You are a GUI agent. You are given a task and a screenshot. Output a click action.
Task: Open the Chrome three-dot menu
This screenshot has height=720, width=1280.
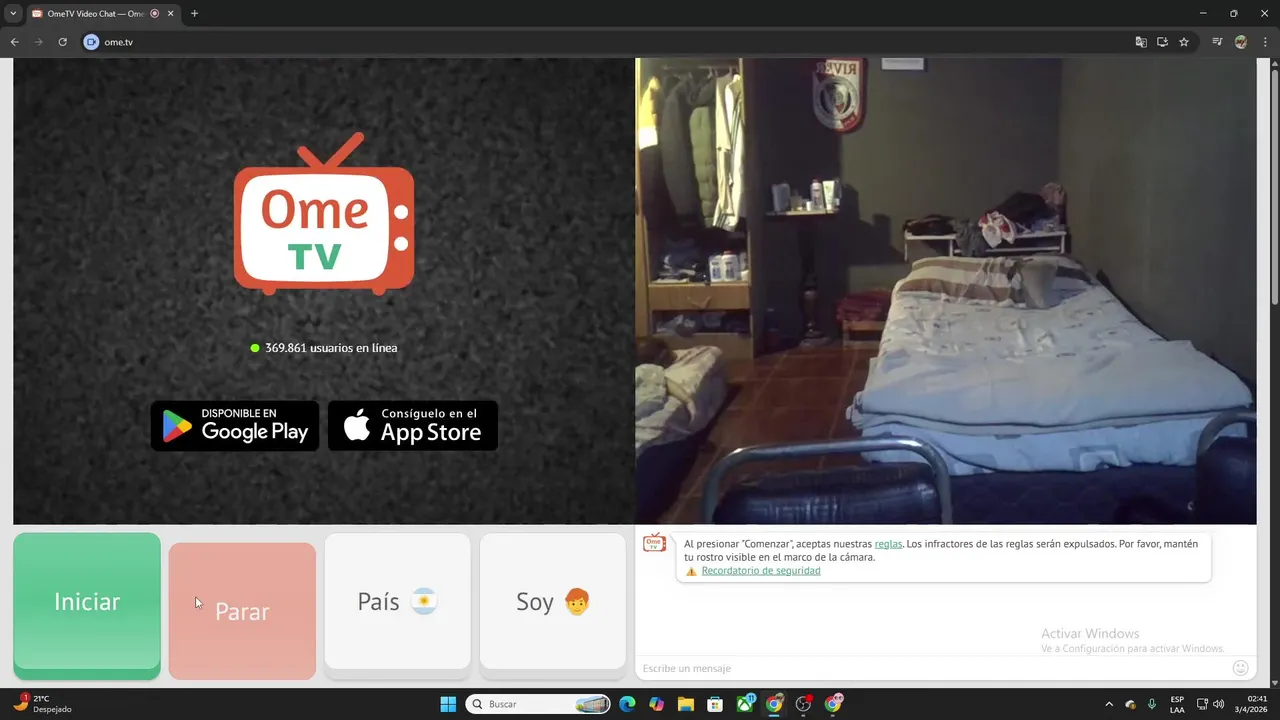(x=1266, y=42)
